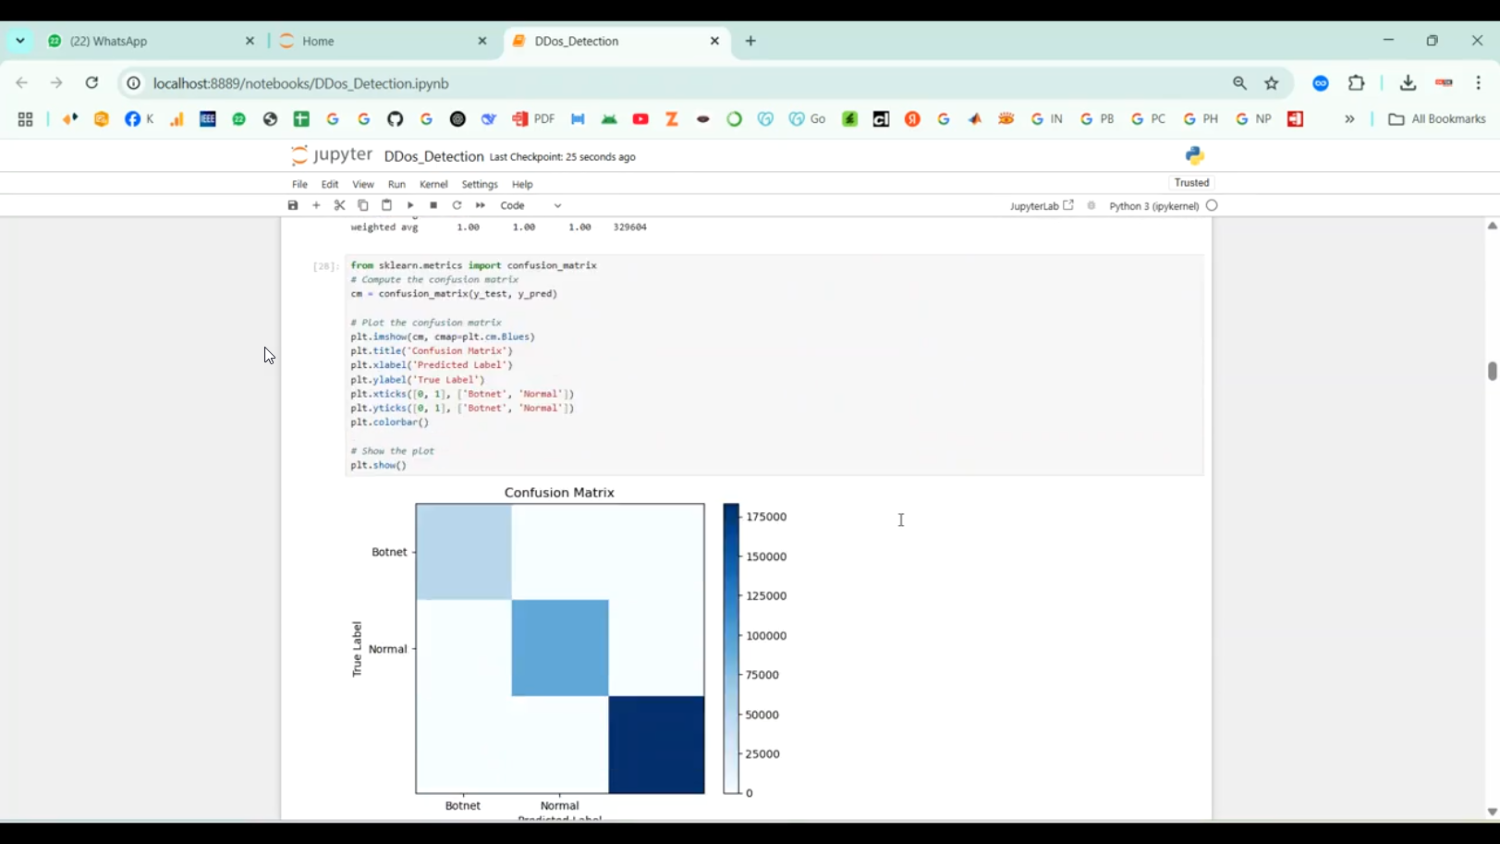Restart kernel and run all cells
Screen dimensions: 1500x844
(480, 206)
